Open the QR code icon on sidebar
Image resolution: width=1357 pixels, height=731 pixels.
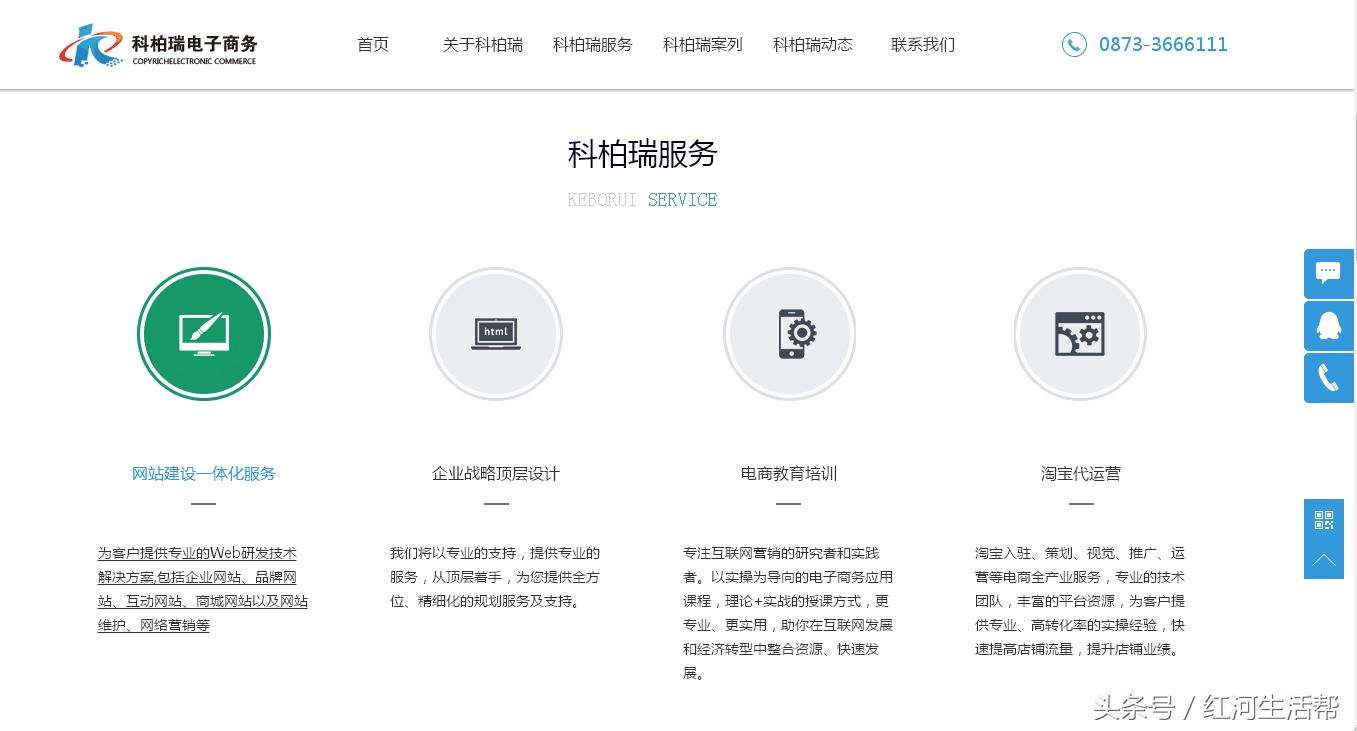tap(1324, 519)
